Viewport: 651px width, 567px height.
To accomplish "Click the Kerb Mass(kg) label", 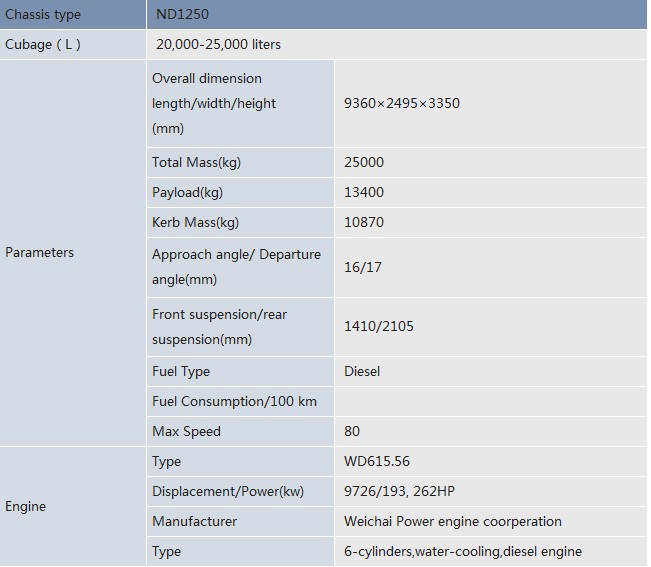I will (x=196, y=222).
